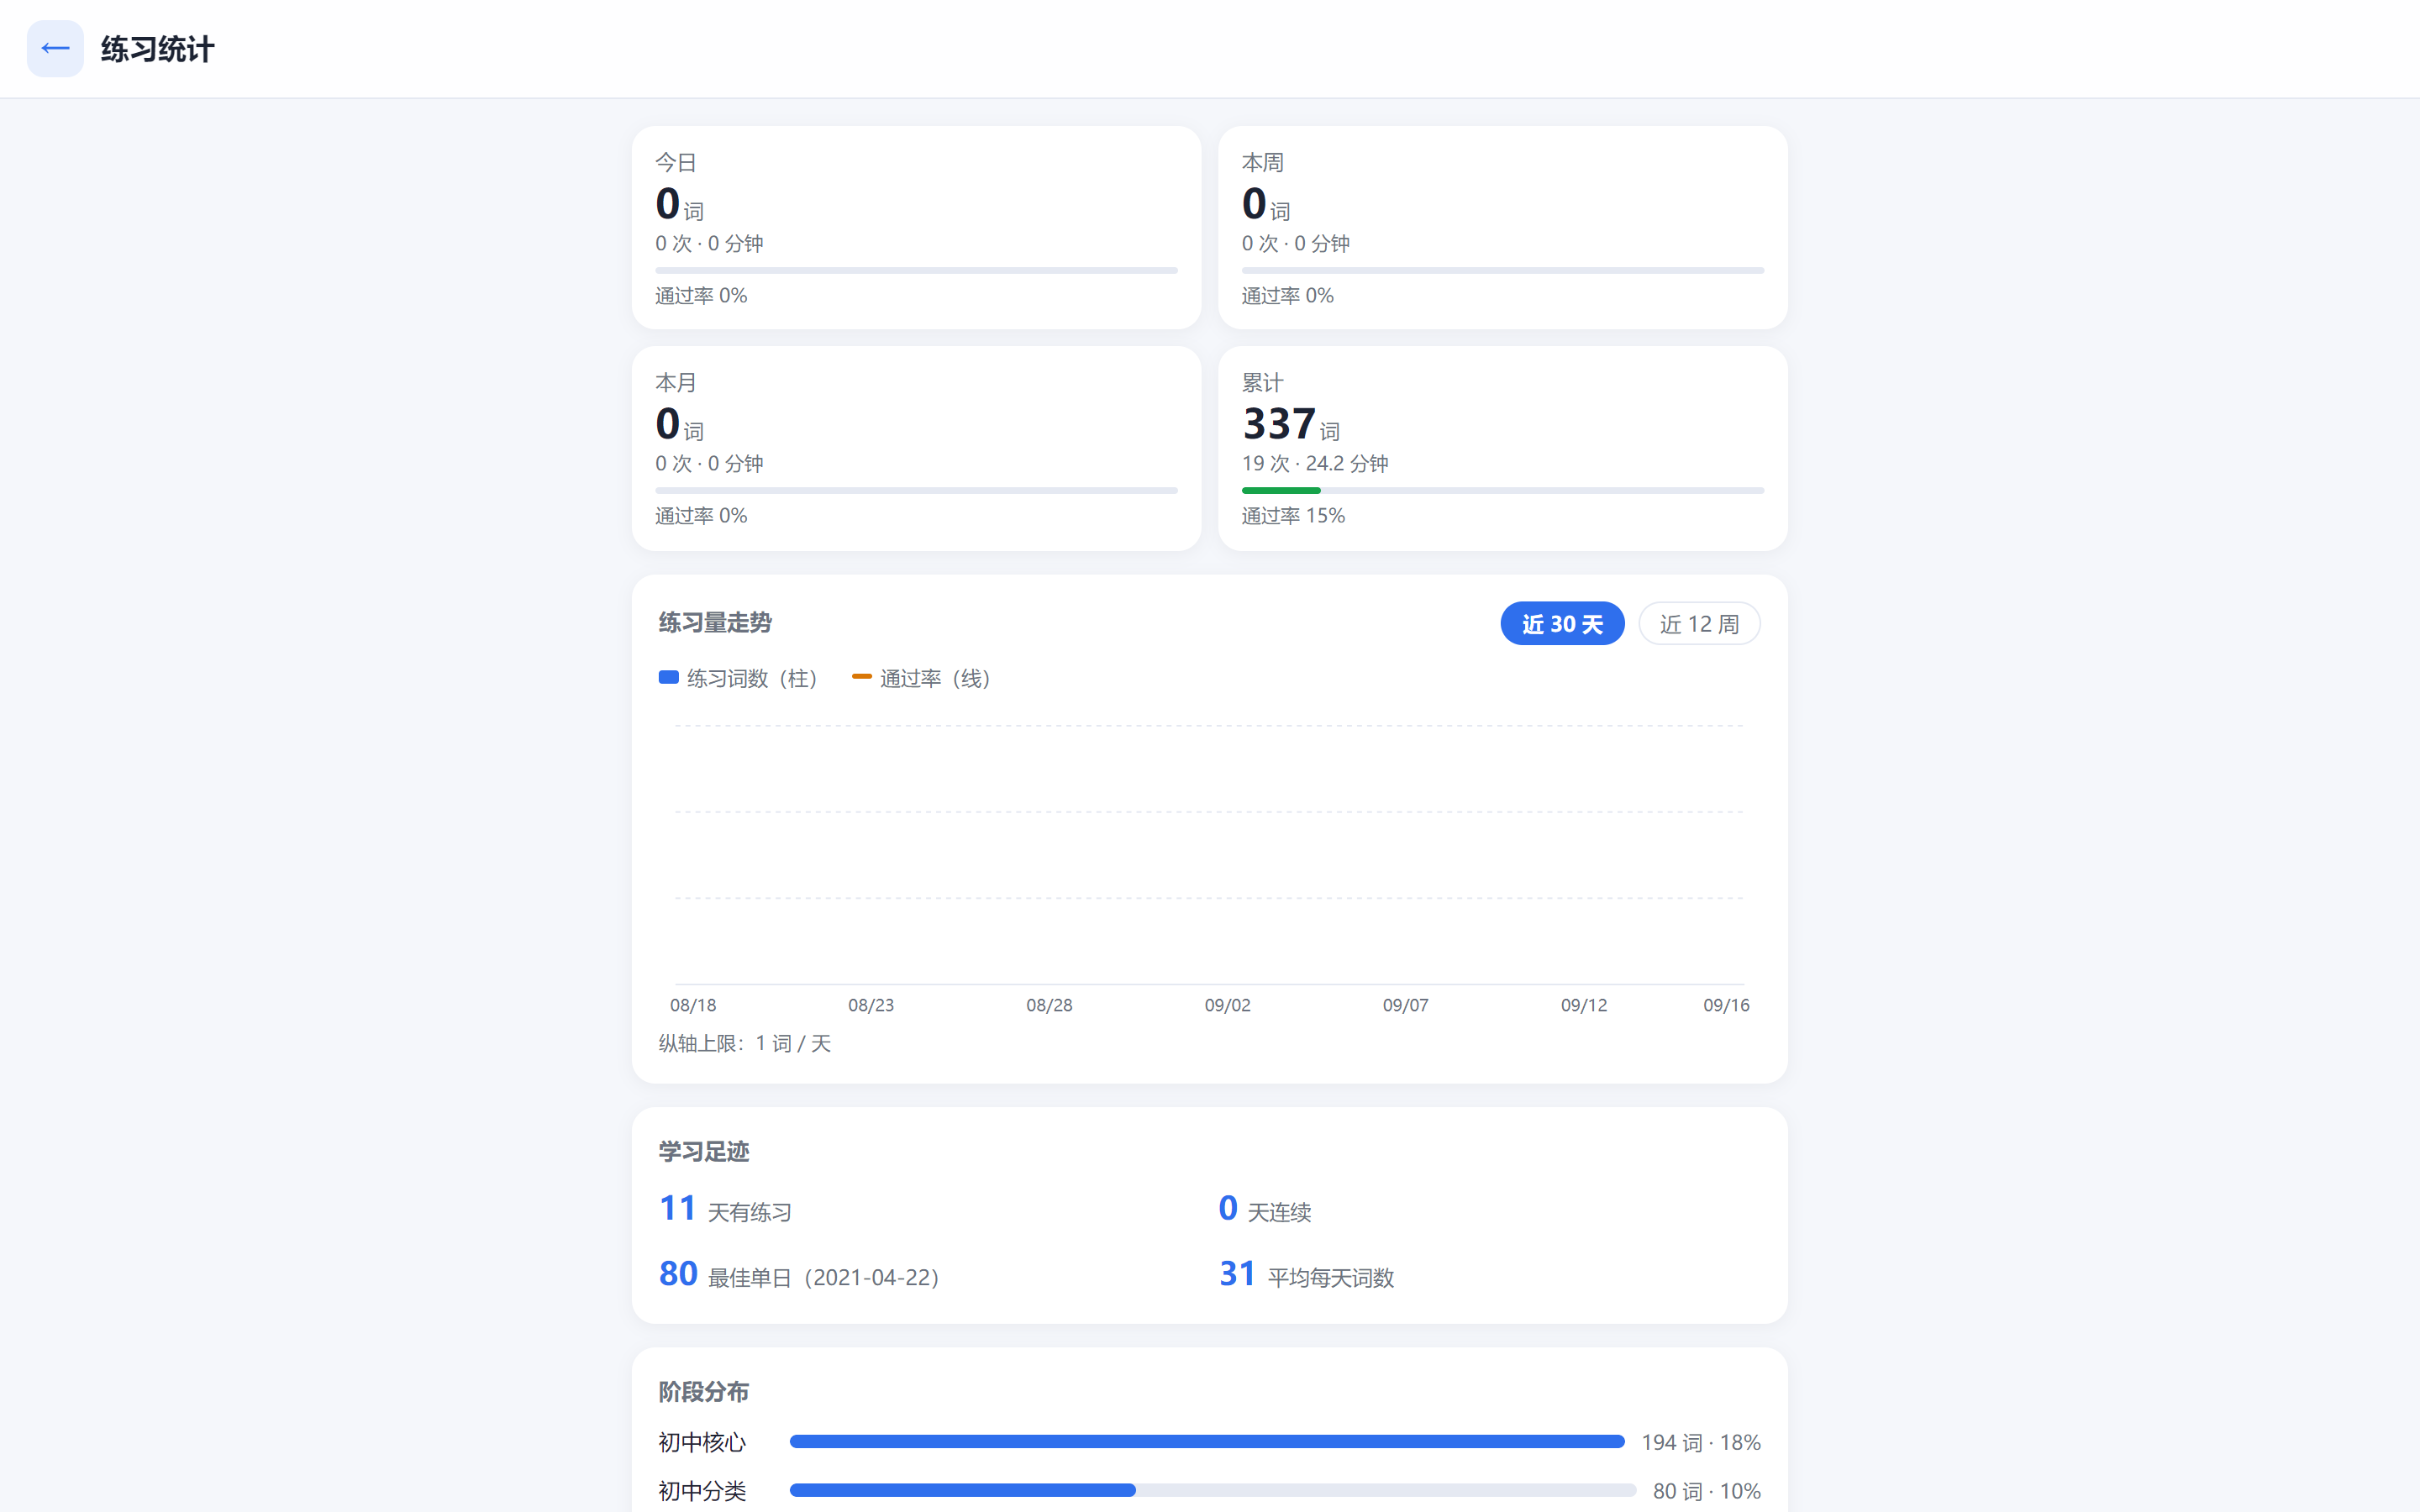
Task: Select the 近 30 天 tab
Action: click(x=1562, y=624)
